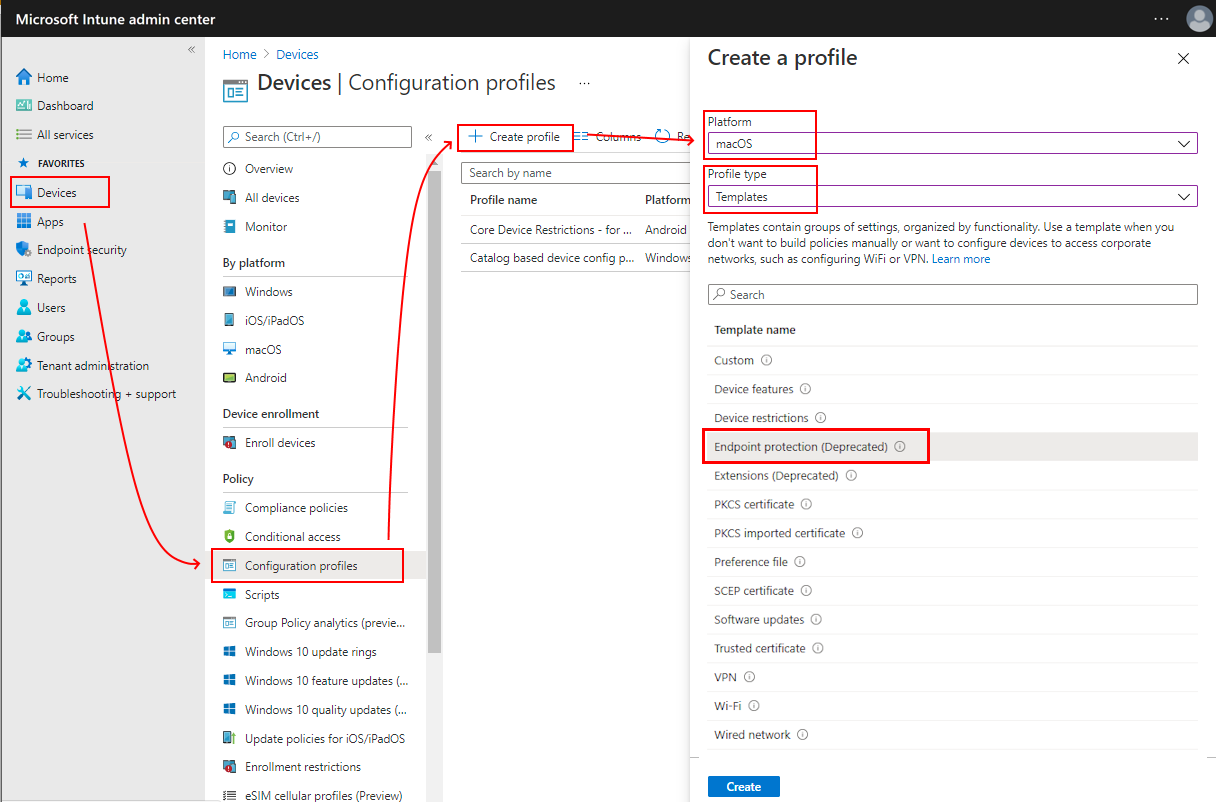The image size is (1216, 802).
Task: Click the template Search input field
Action: coord(952,295)
